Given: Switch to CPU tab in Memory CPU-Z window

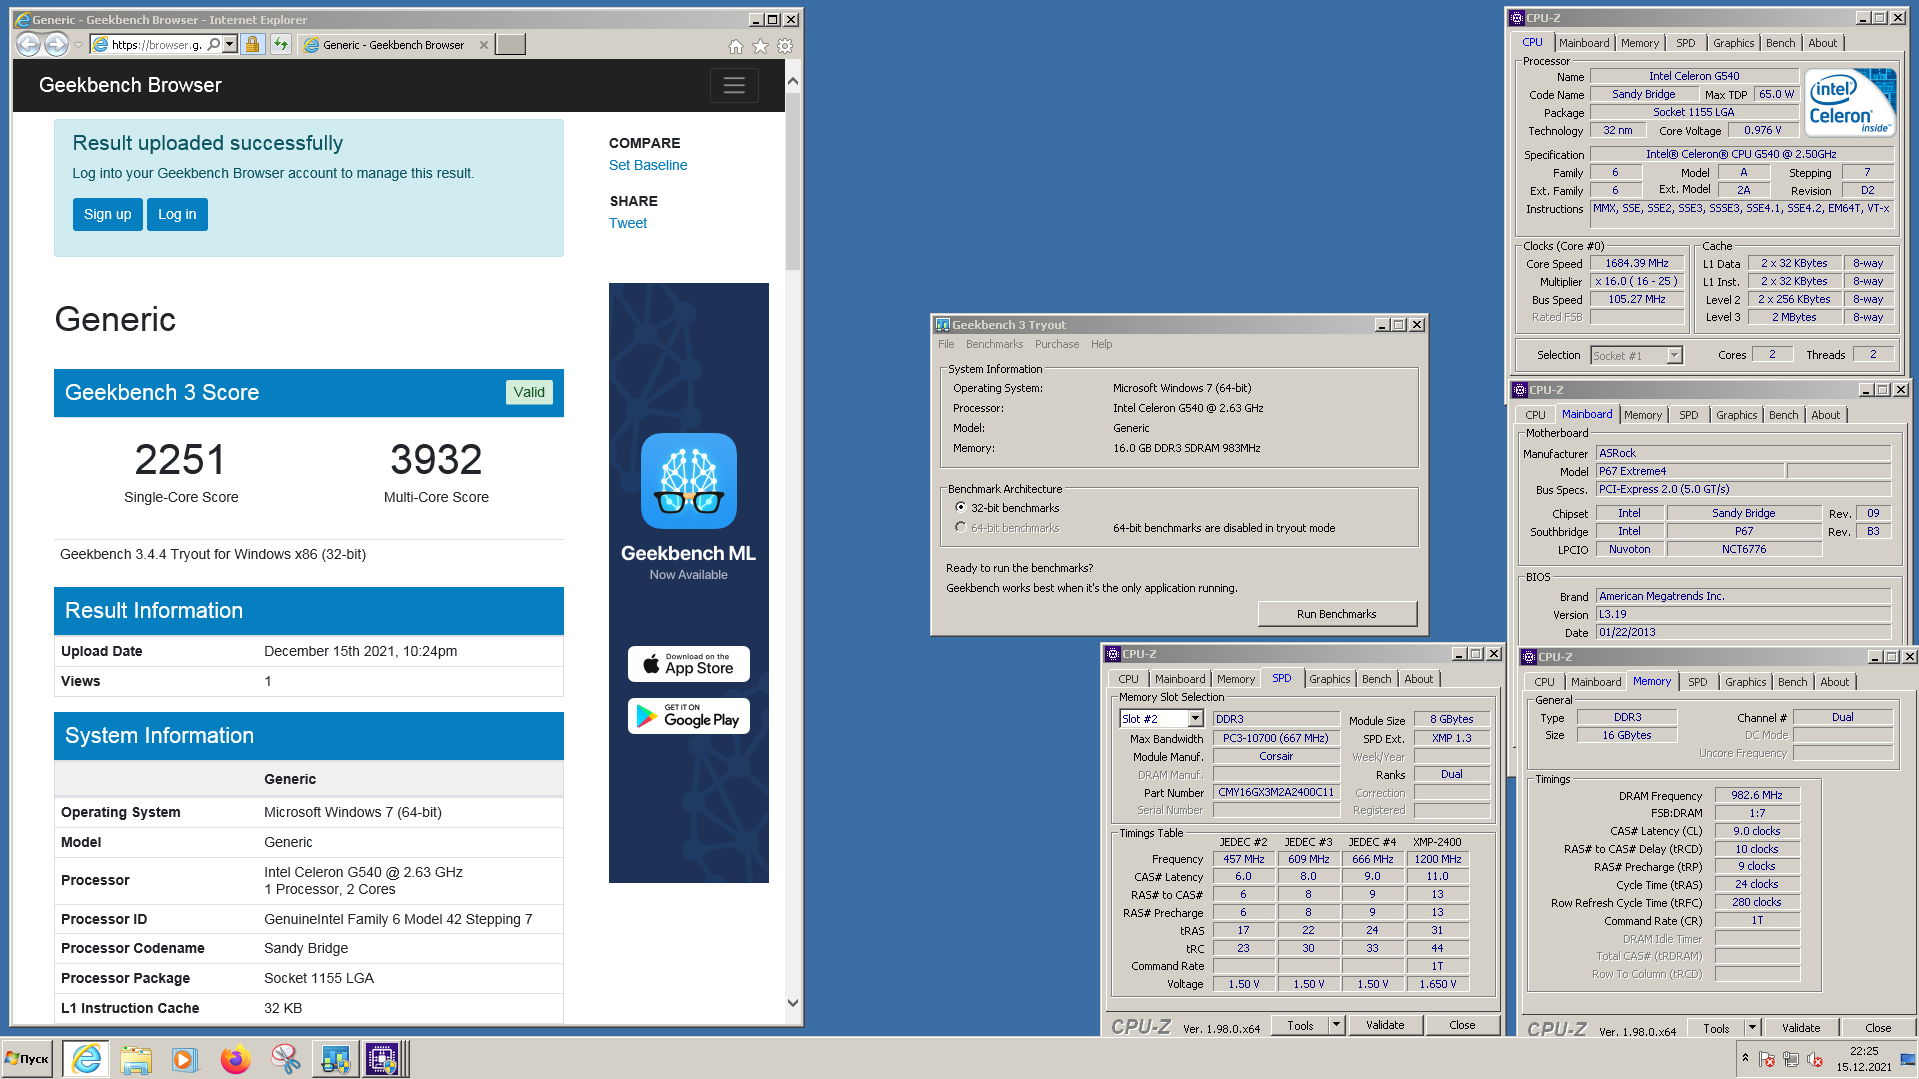Looking at the screenshot, I should click(1544, 682).
